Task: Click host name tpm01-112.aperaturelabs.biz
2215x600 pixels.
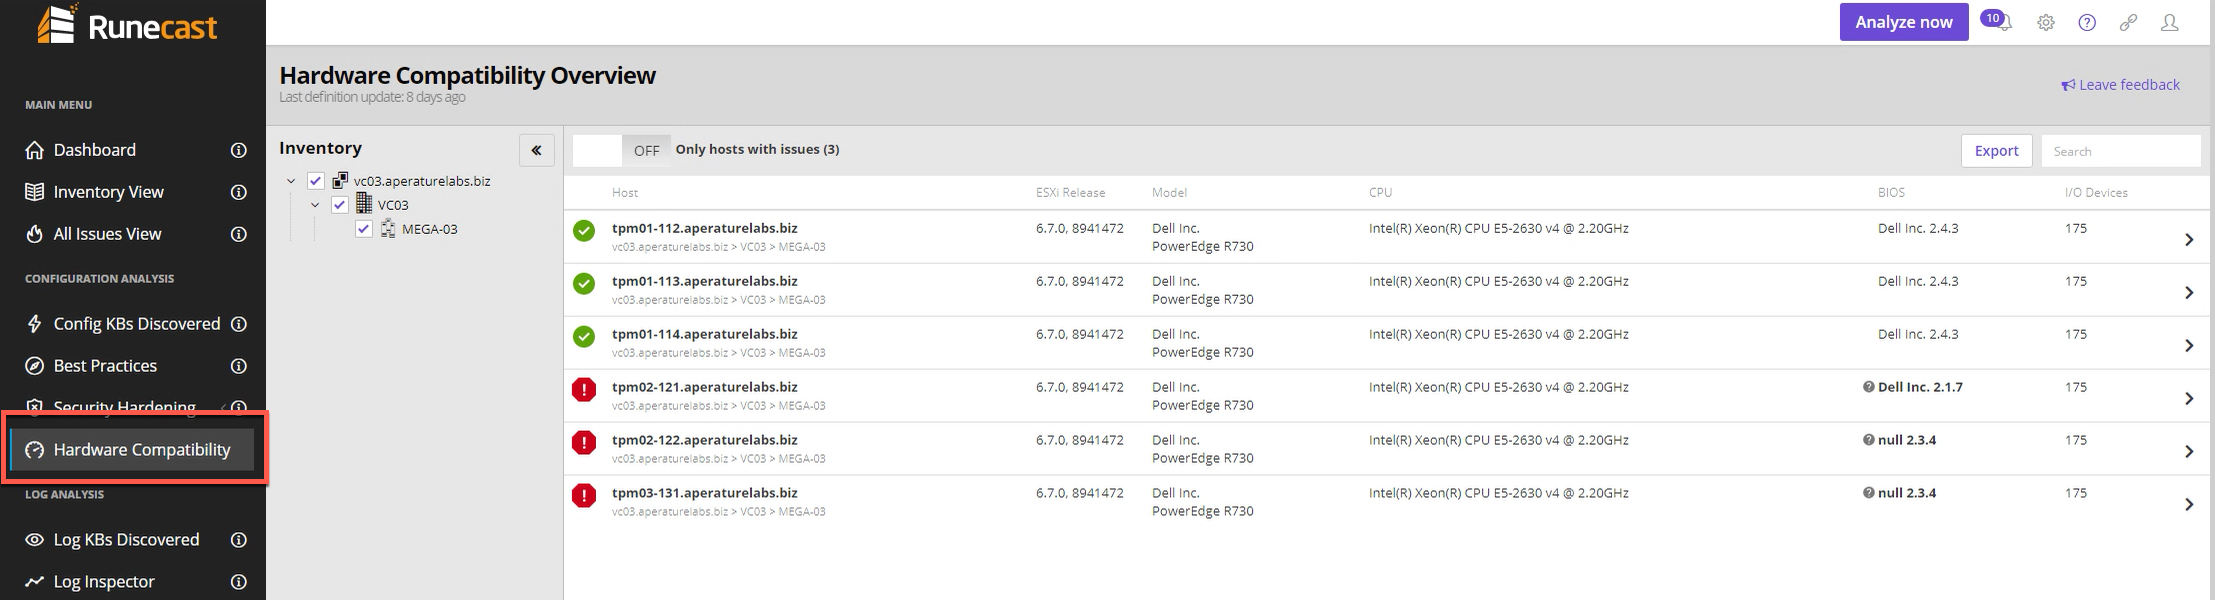Action: tap(705, 228)
